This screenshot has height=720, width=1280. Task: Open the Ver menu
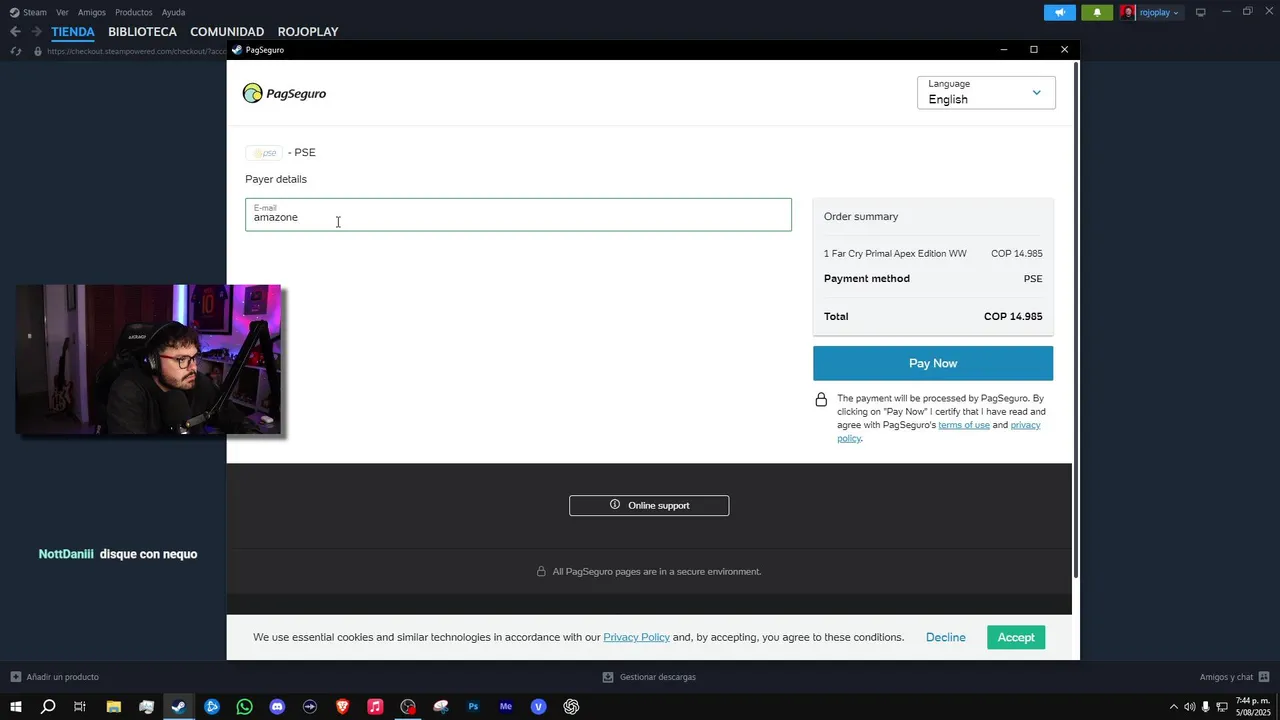62,12
